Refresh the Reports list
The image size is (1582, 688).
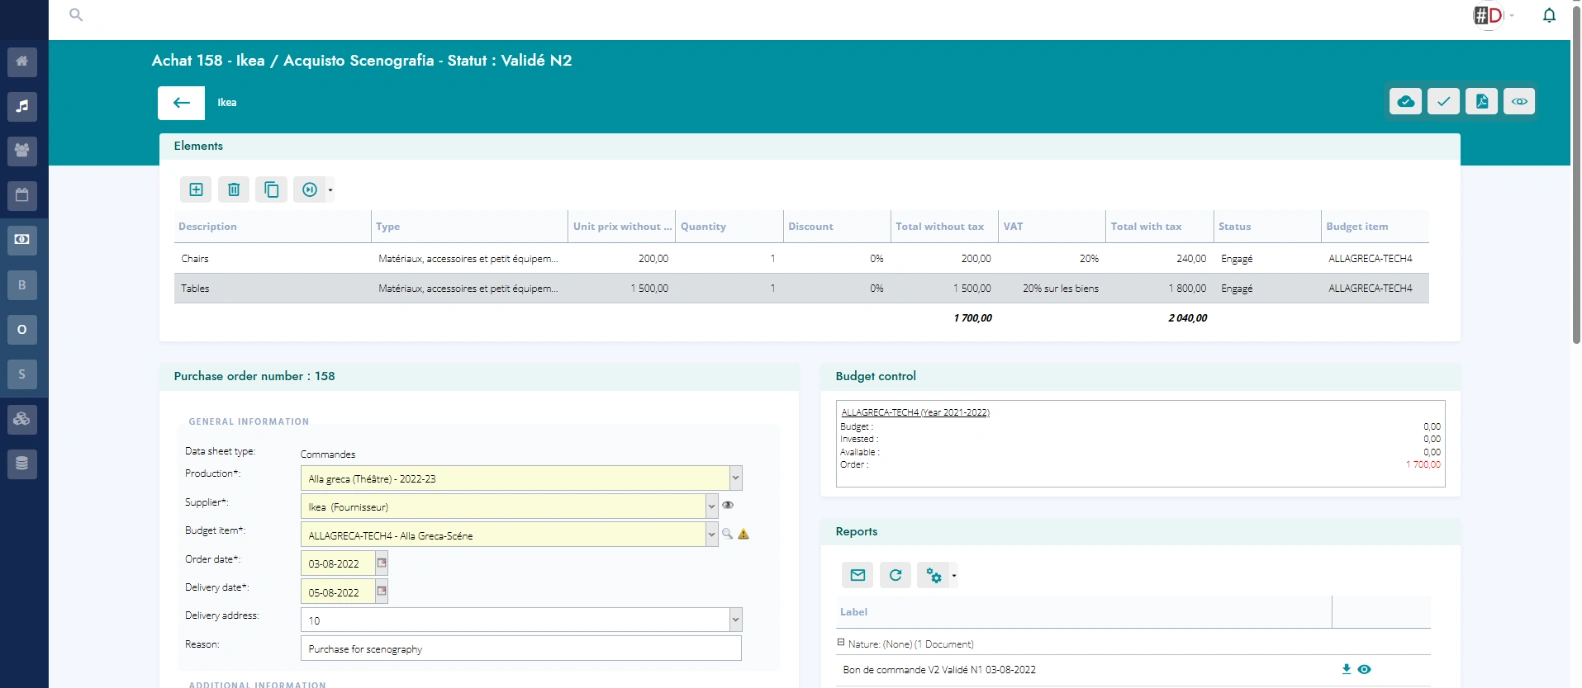[895, 575]
